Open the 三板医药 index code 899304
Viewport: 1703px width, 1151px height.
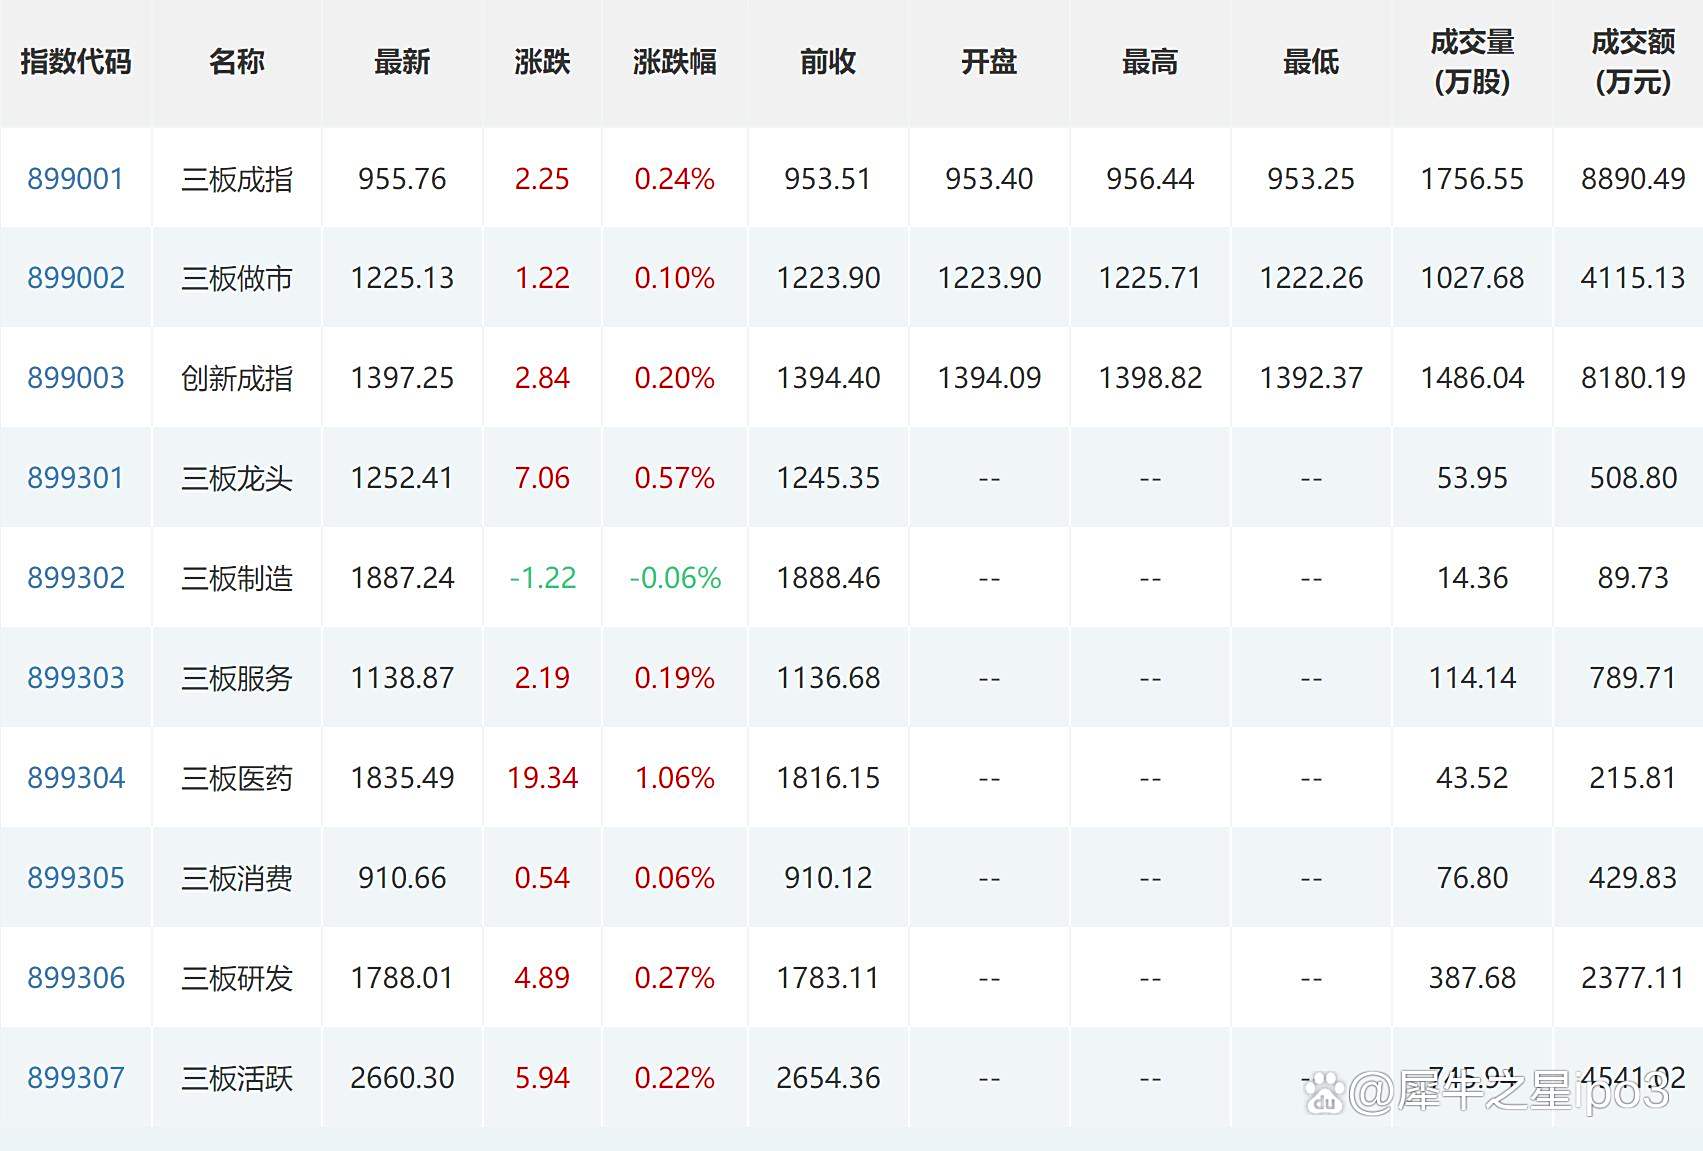tap(75, 777)
